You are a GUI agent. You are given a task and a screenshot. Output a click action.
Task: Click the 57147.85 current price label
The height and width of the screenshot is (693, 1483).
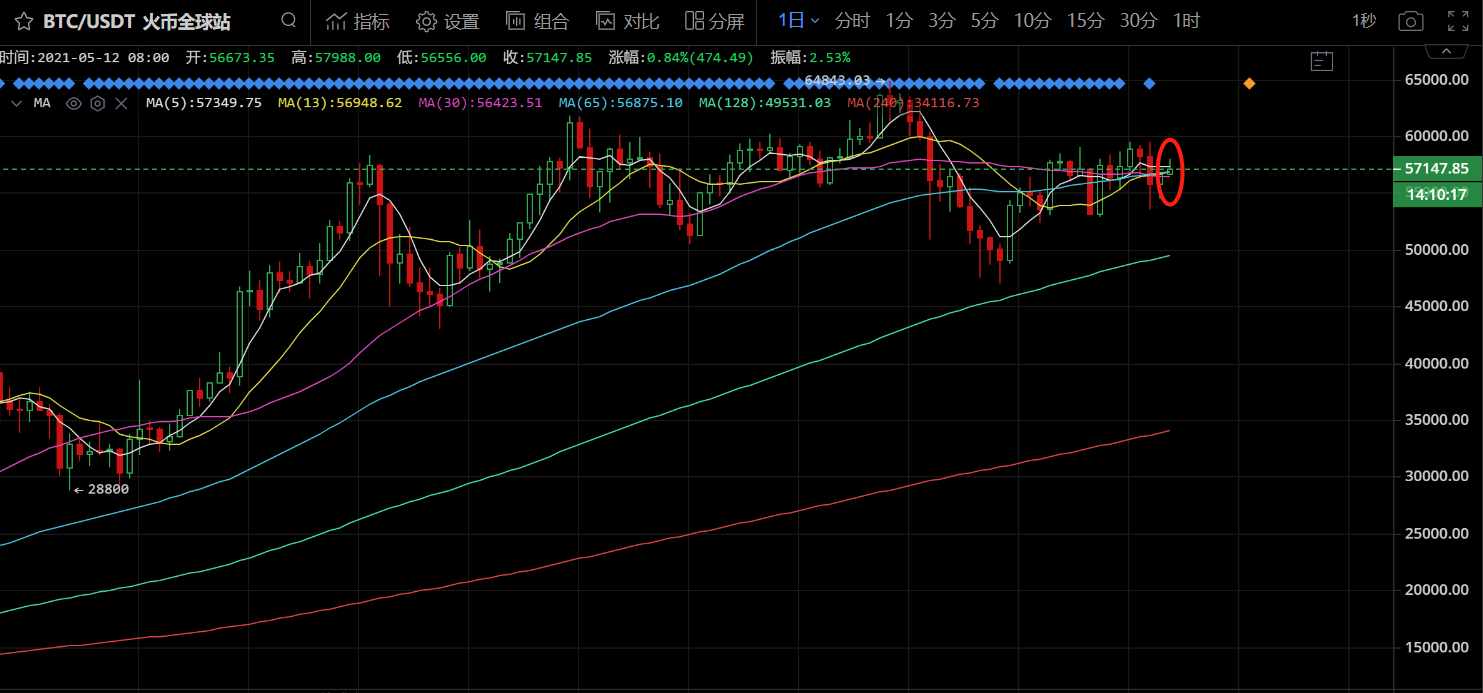(x=1436, y=169)
